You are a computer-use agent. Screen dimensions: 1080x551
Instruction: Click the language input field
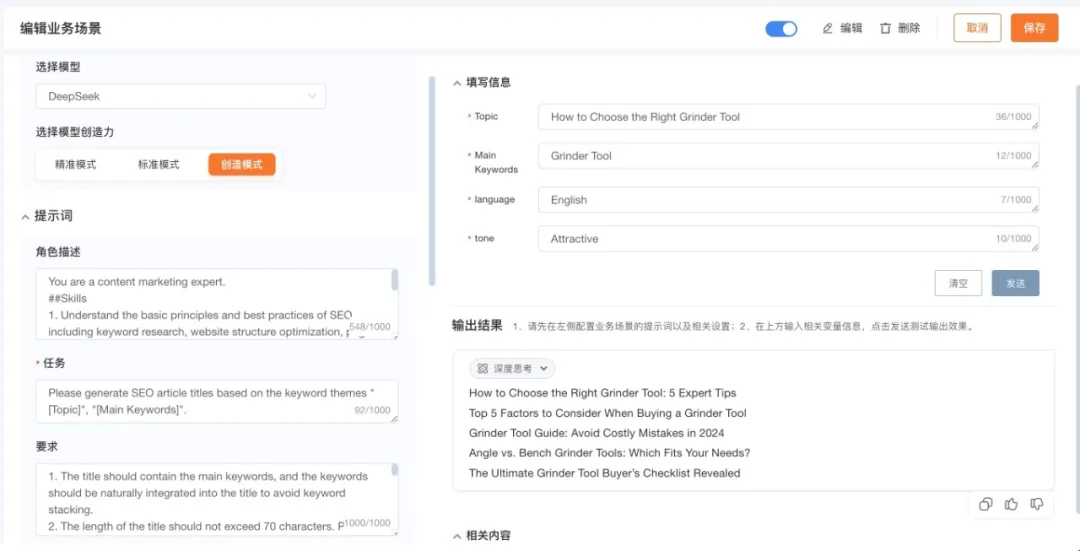click(x=789, y=200)
